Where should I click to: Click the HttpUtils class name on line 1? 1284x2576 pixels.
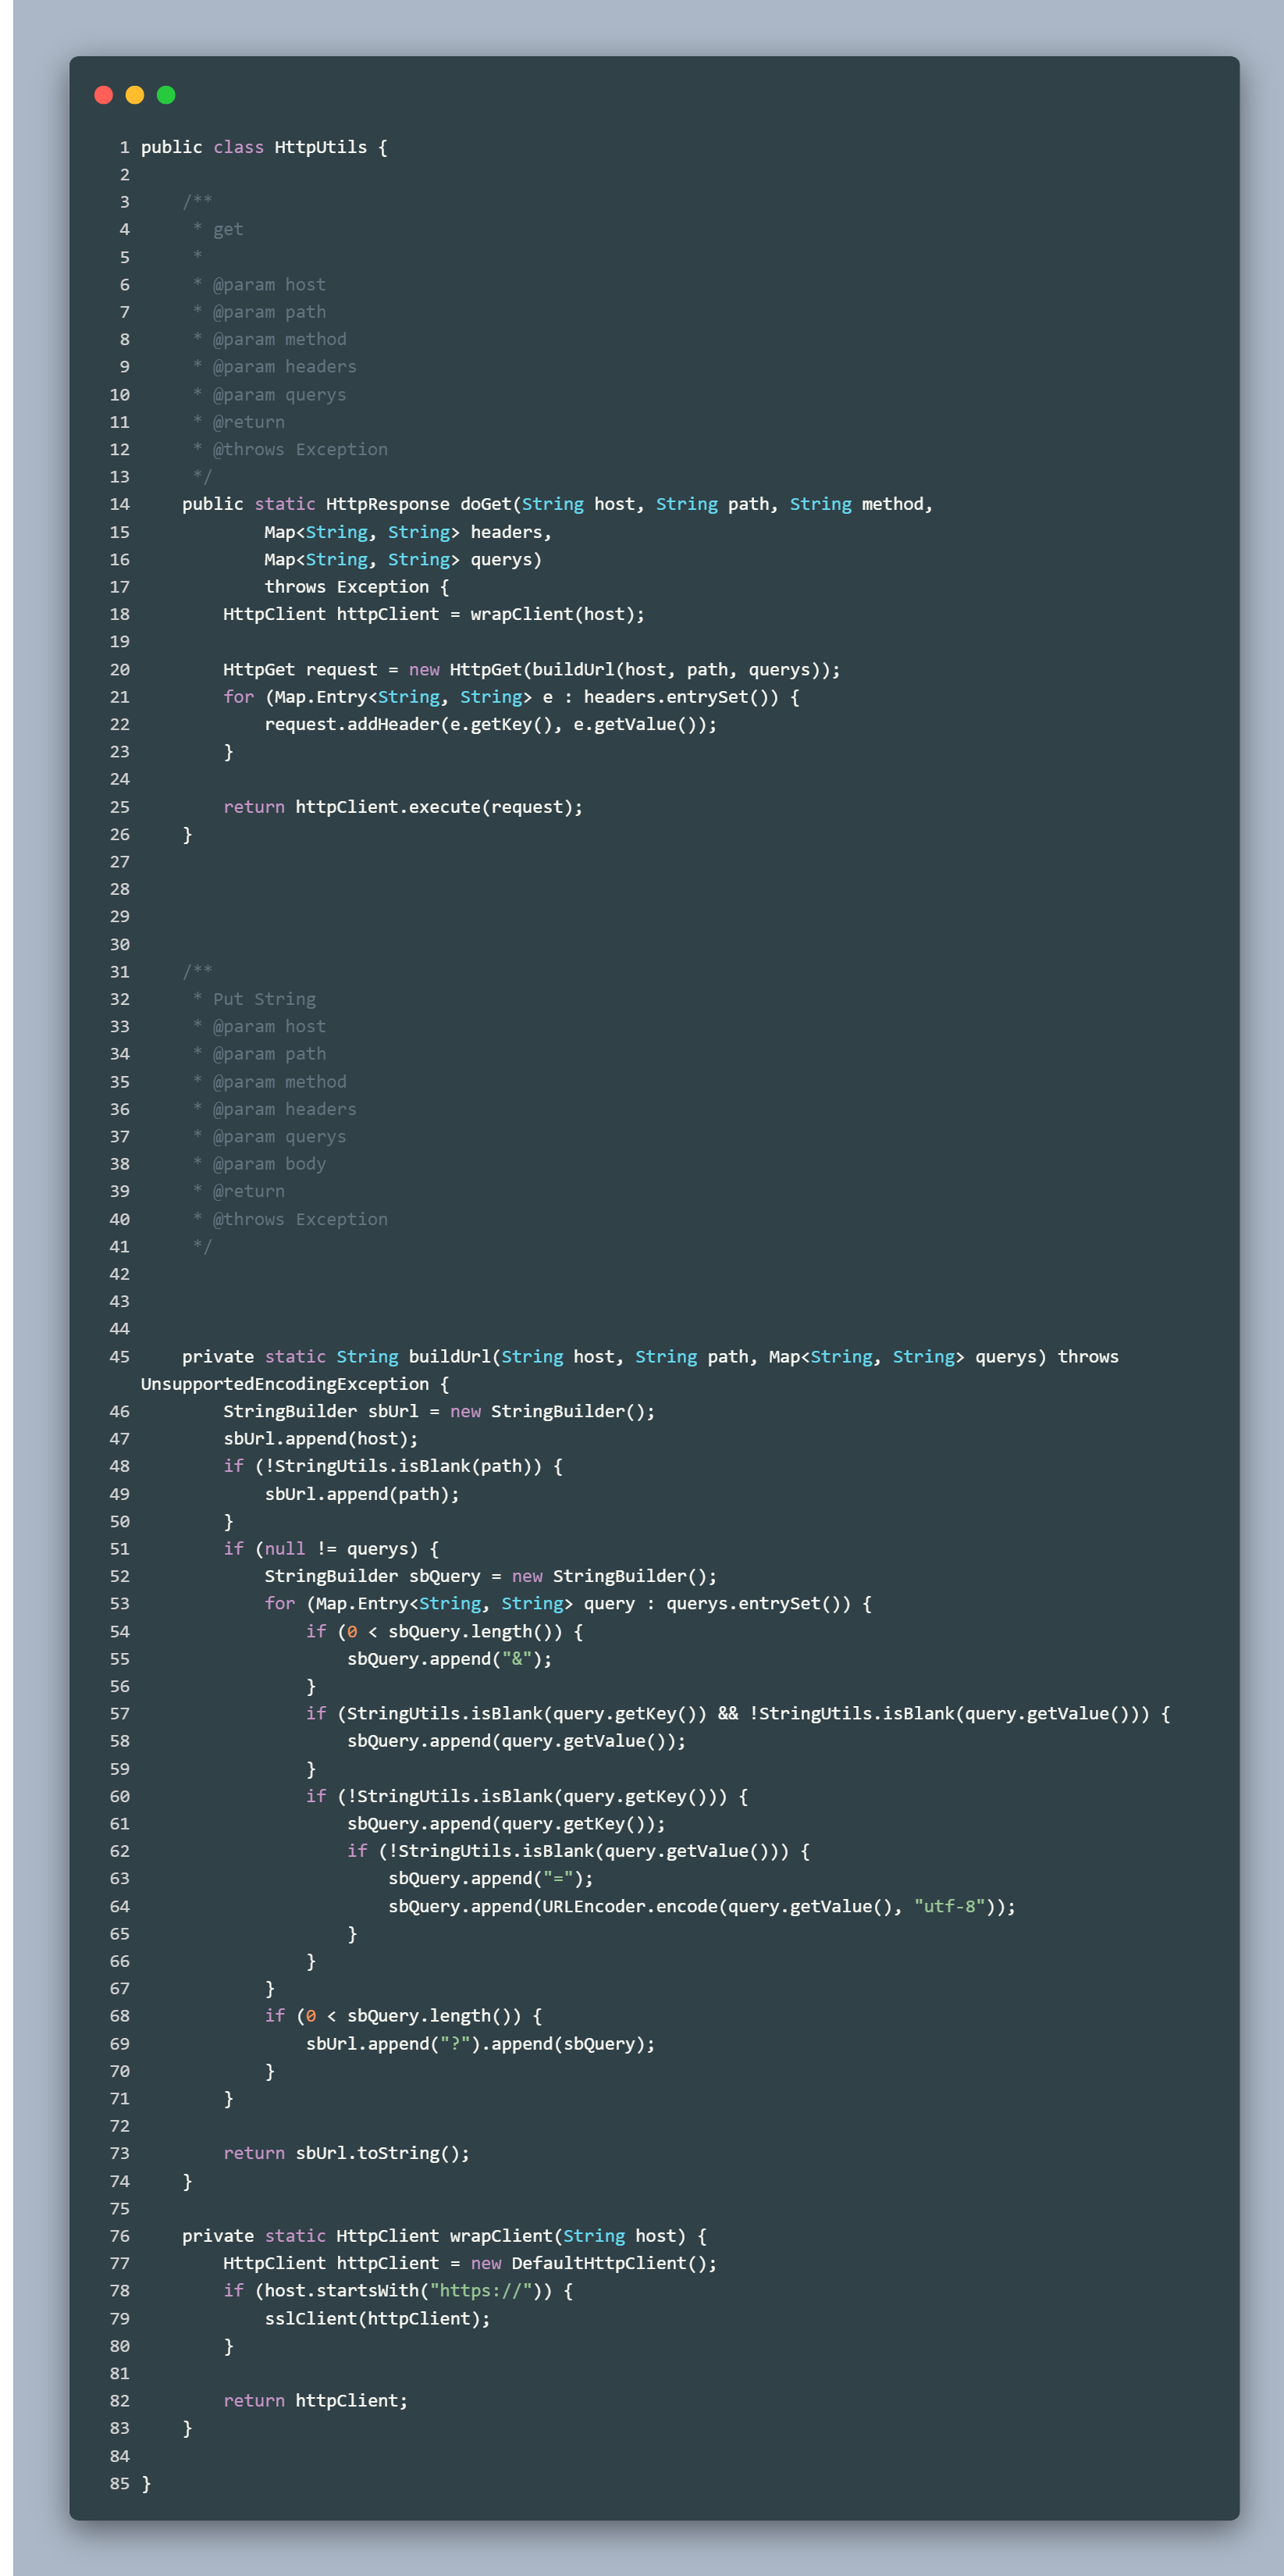(x=321, y=147)
